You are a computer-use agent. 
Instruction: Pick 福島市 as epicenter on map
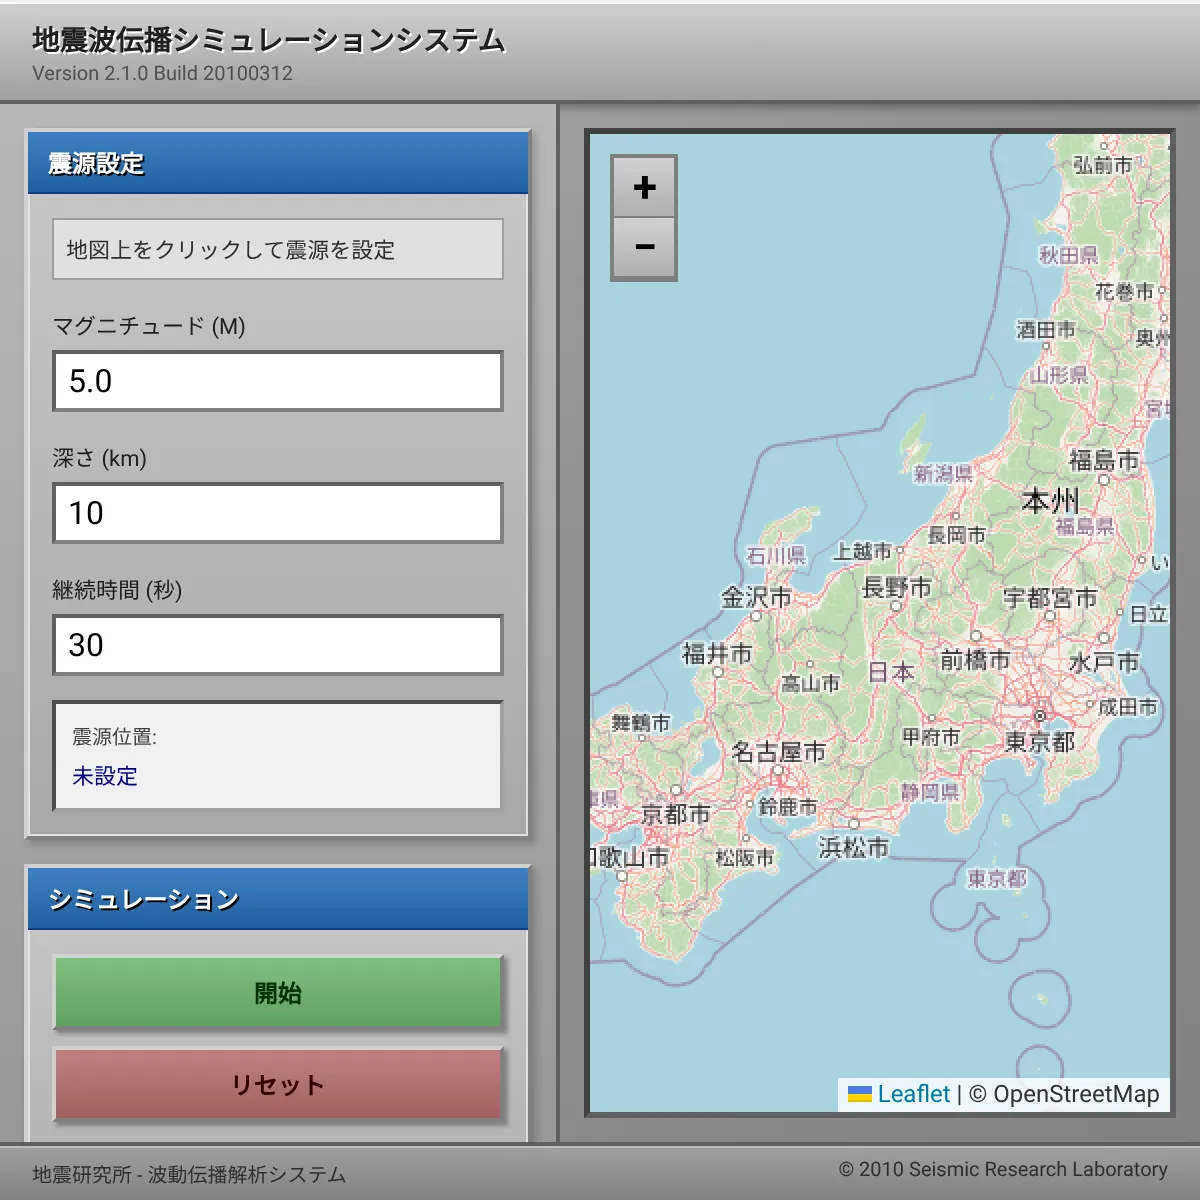[x=1104, y=460]
